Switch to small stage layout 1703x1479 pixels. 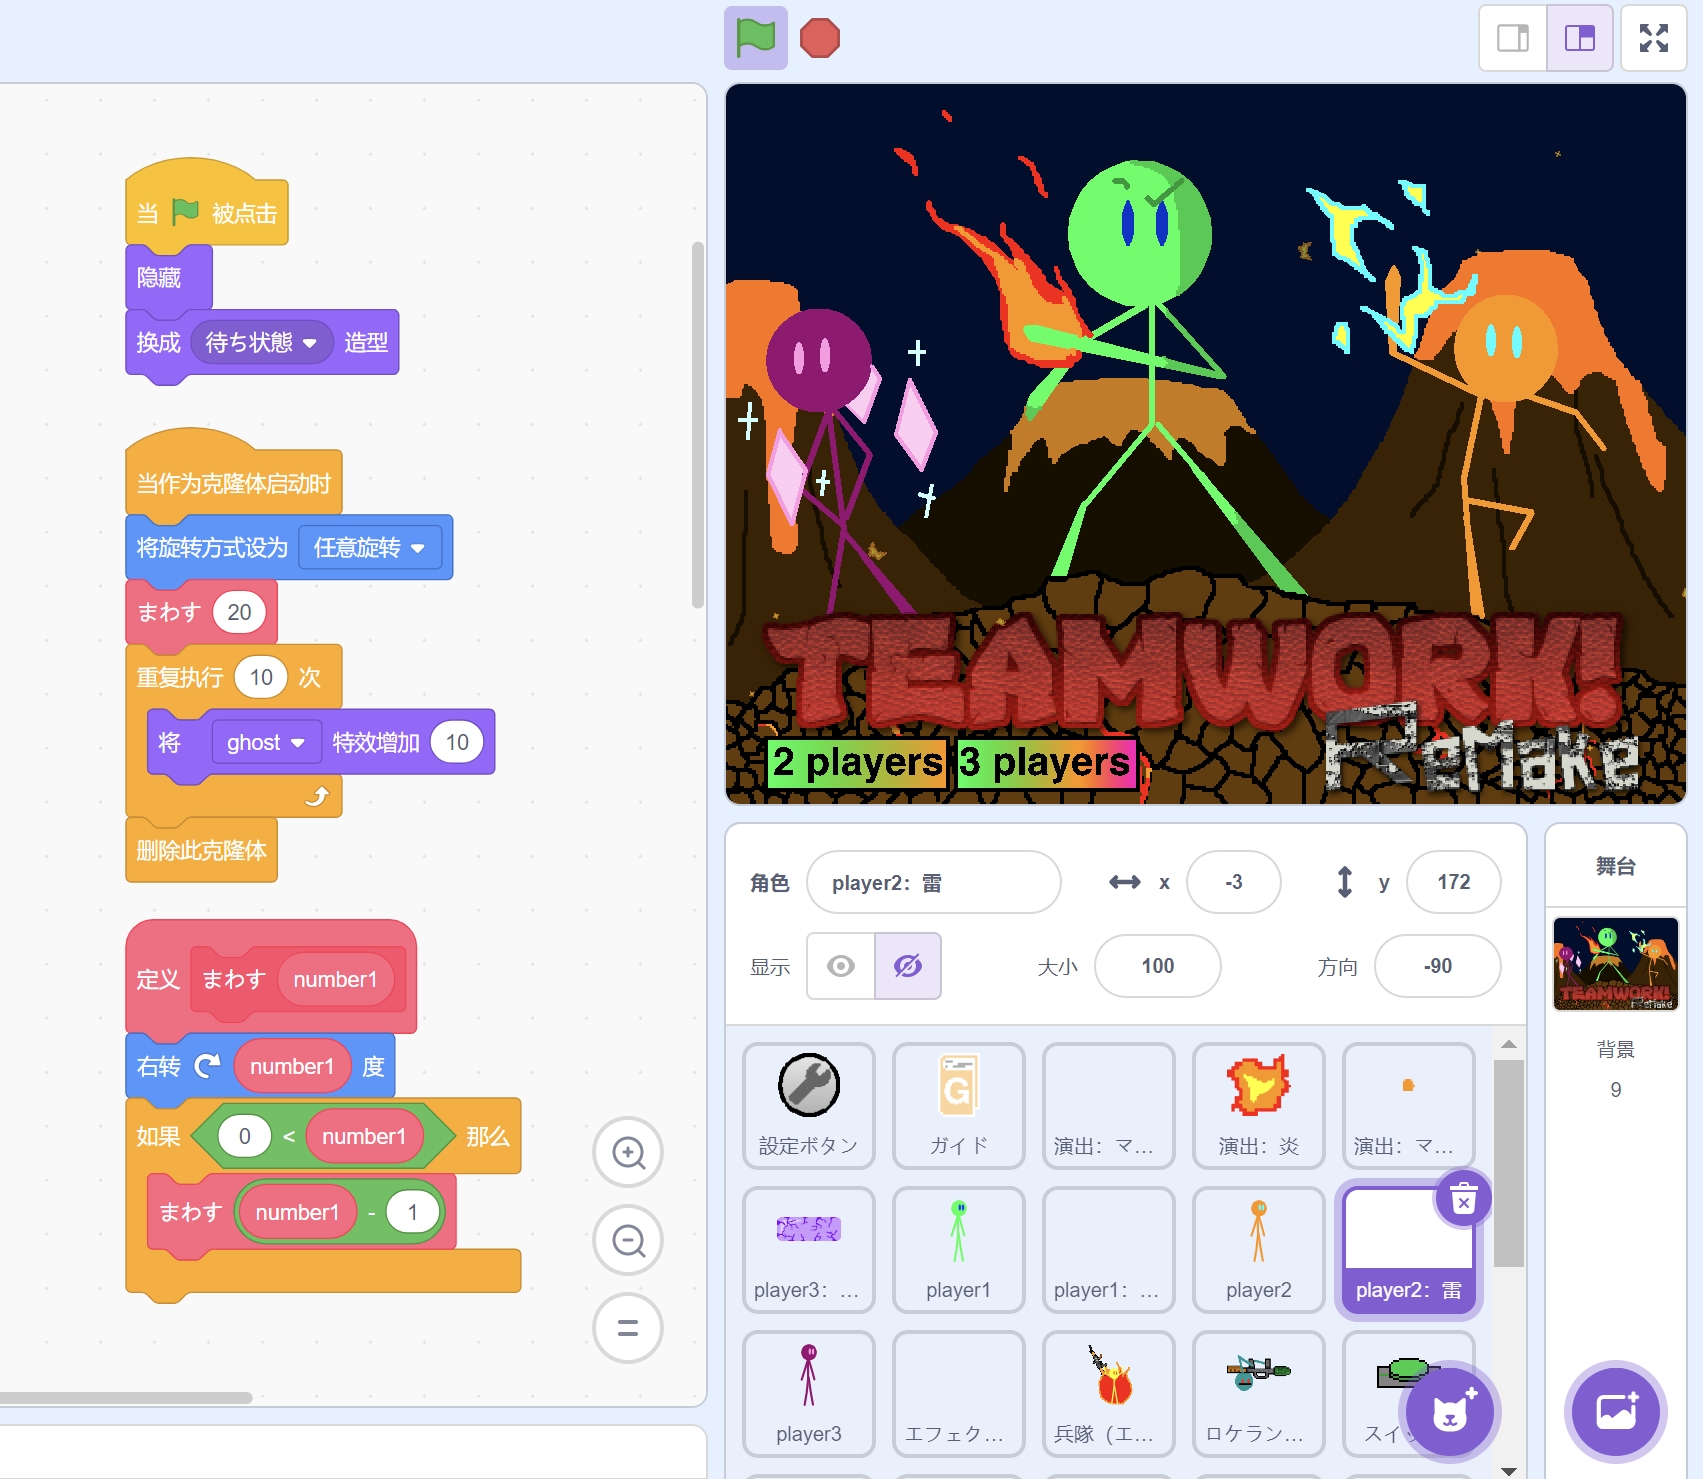coord(1512,39)
